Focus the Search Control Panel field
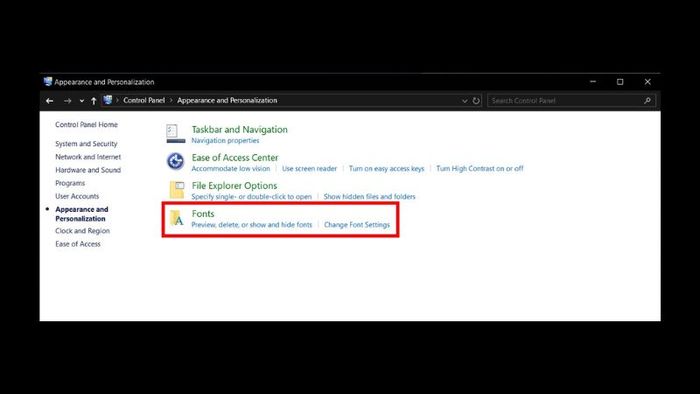This screenshot has height=394, width=700. pyautogui.click(x=571, y=100)
